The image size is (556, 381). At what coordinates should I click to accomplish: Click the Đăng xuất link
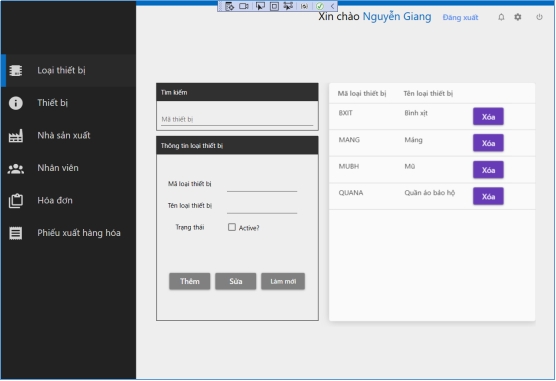coord(460,17)
